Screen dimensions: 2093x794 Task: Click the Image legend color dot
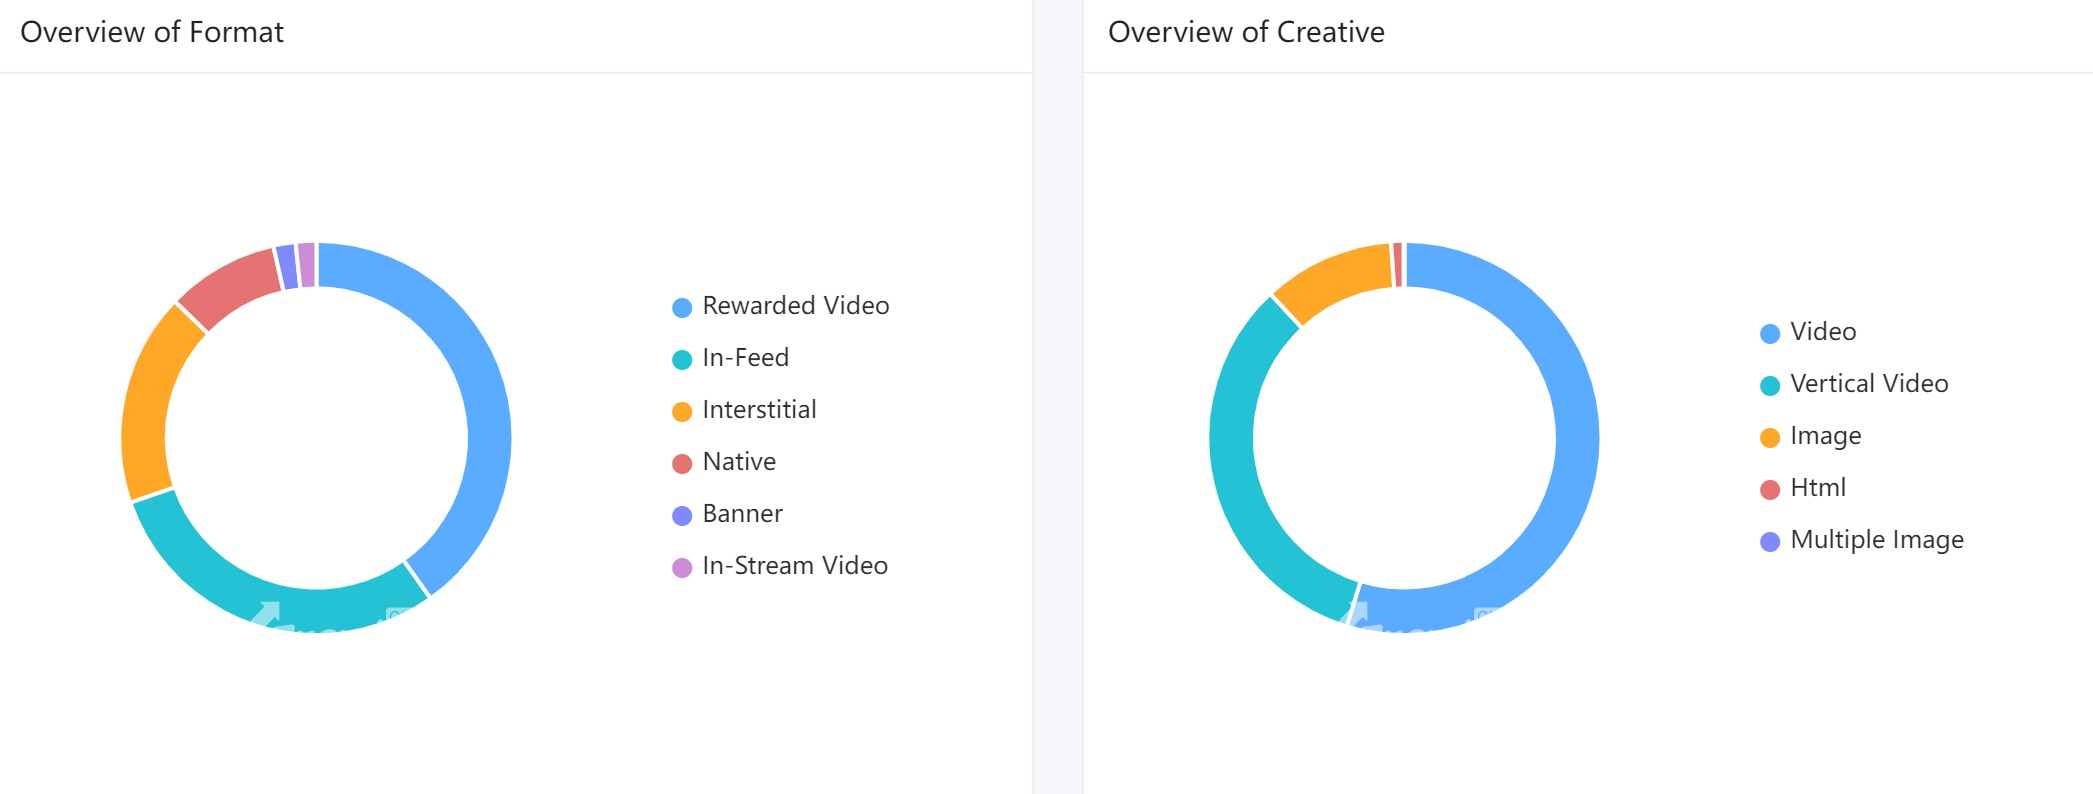click(x=1770, y=438)
